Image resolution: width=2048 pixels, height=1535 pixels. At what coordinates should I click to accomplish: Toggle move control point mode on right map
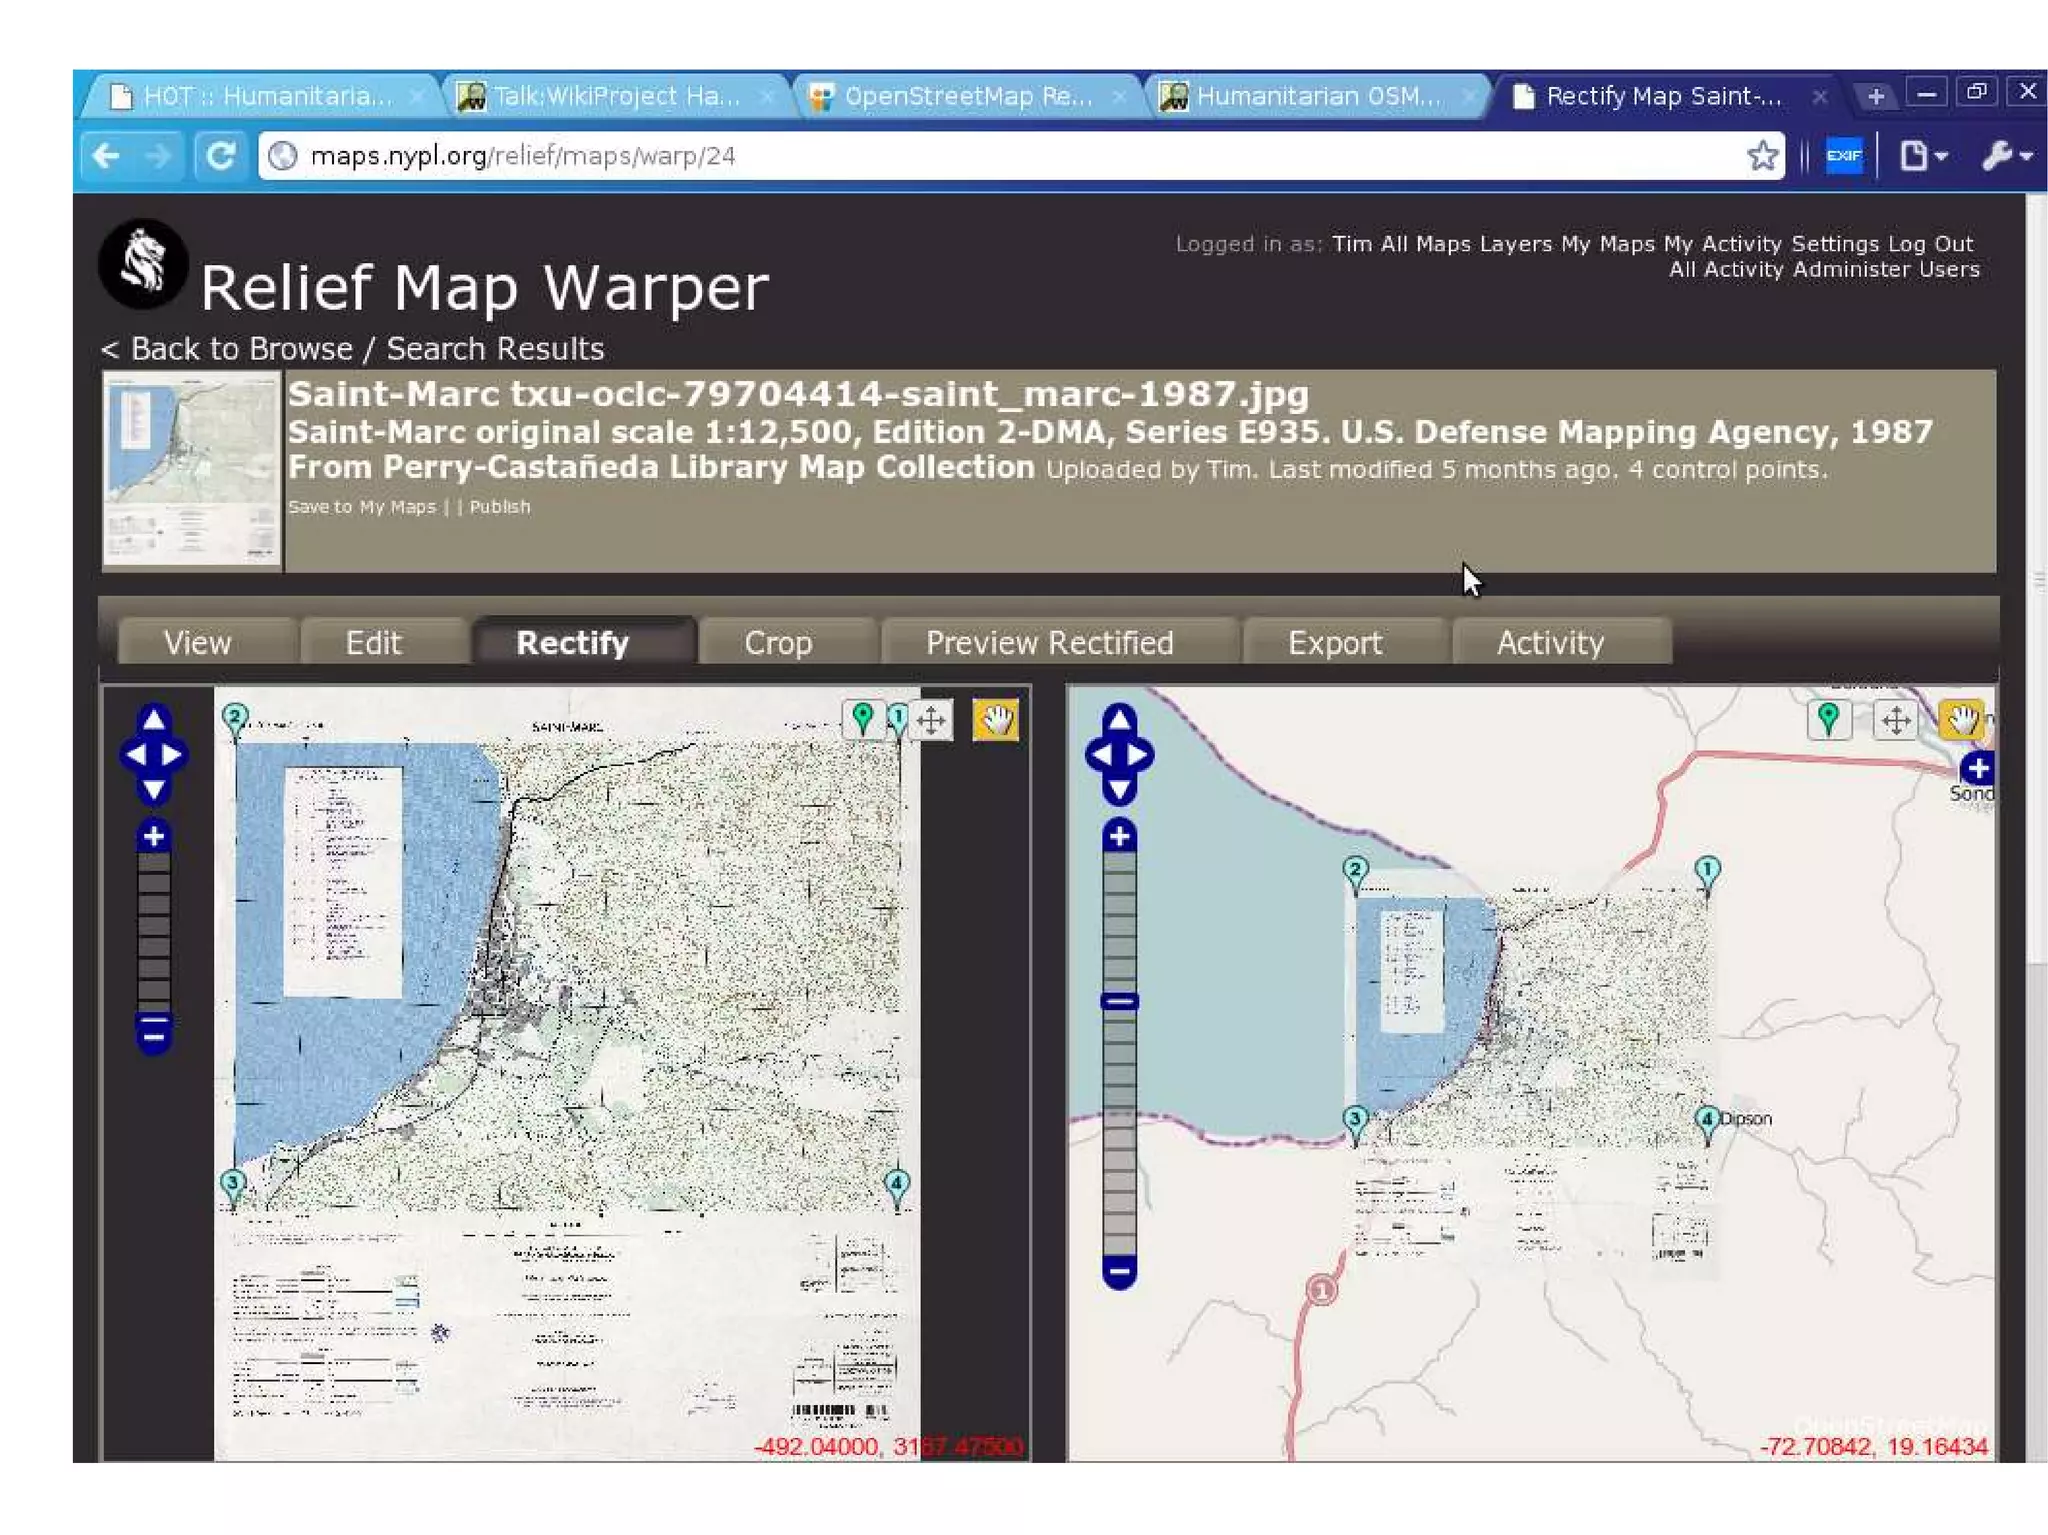tap(1895, 720)
